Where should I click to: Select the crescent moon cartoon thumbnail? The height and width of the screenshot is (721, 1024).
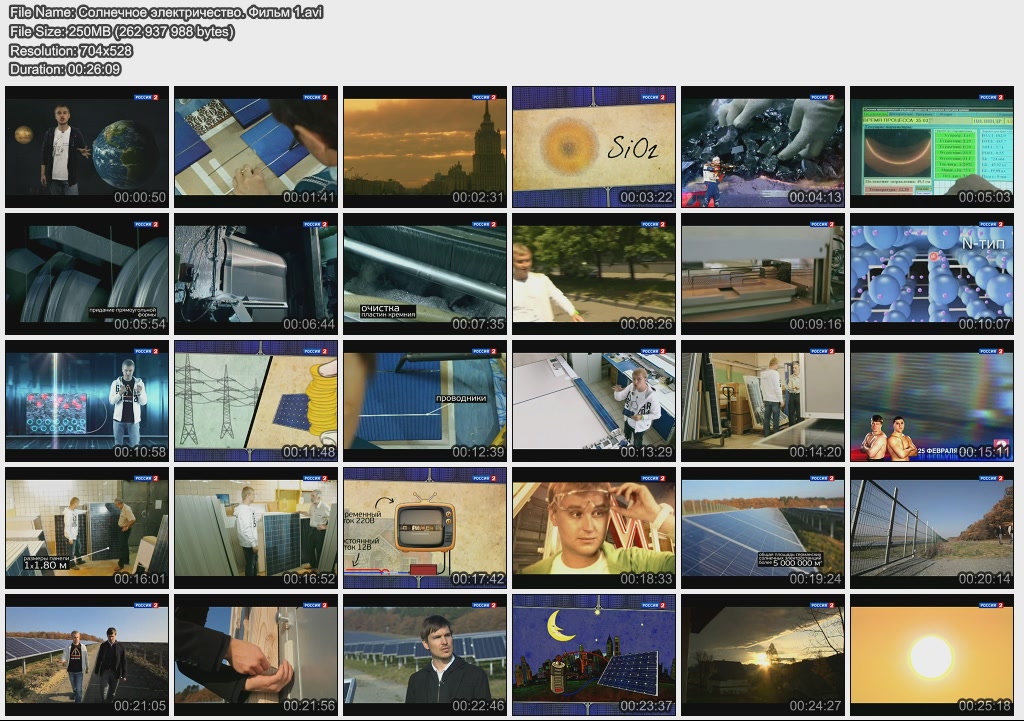(x=594, y=655)
